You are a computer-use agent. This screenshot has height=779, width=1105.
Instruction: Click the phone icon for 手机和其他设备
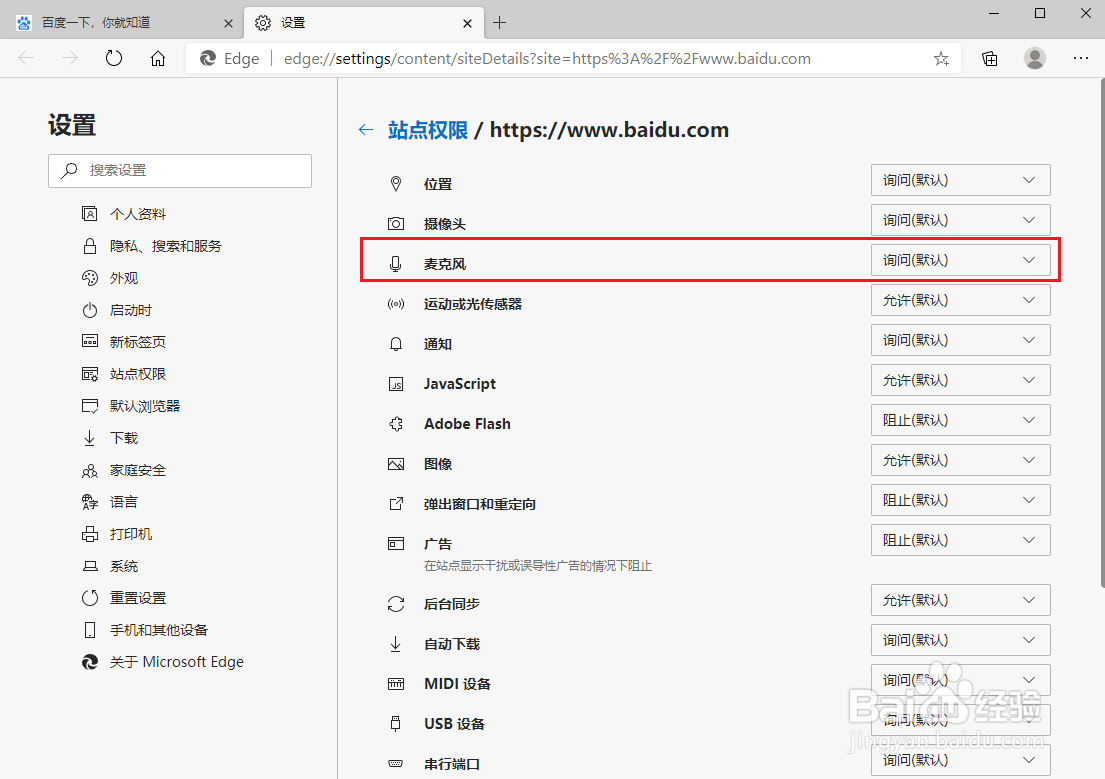89,630
